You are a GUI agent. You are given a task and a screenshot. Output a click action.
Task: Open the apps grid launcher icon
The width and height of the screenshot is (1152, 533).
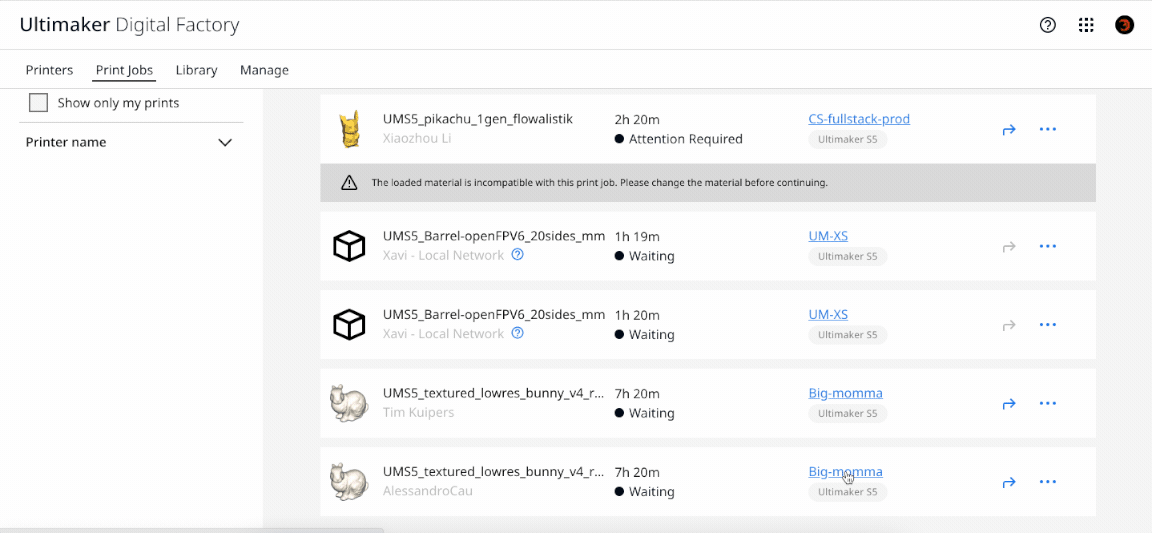coord(1086,25)
